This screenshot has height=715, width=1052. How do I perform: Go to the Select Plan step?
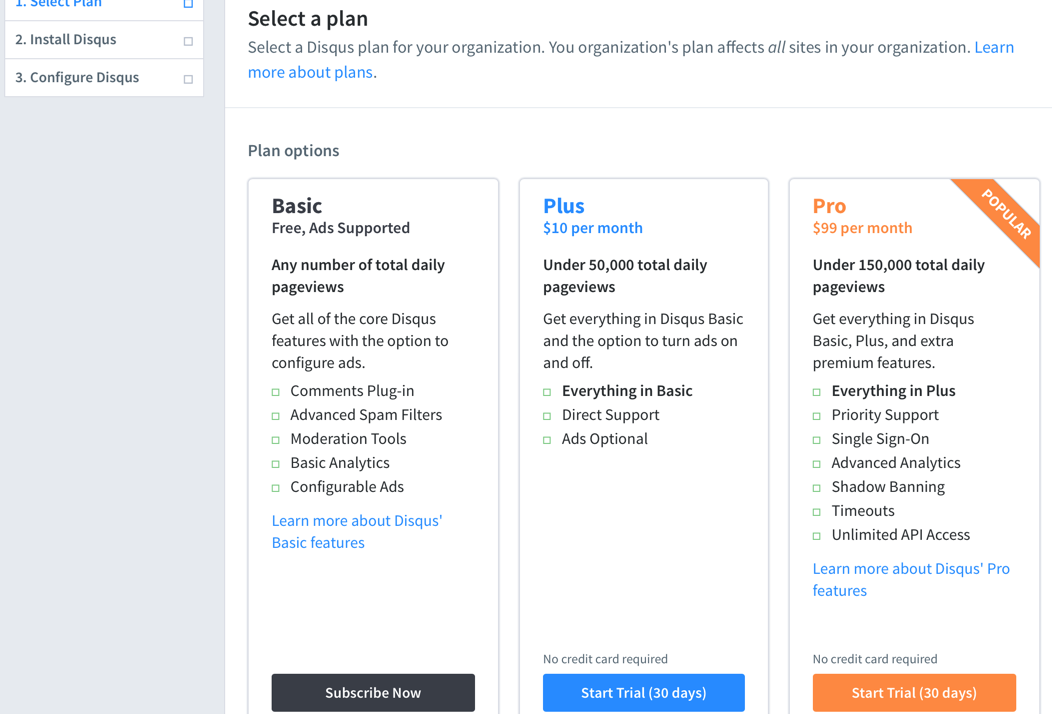click(x=58, y=4)
